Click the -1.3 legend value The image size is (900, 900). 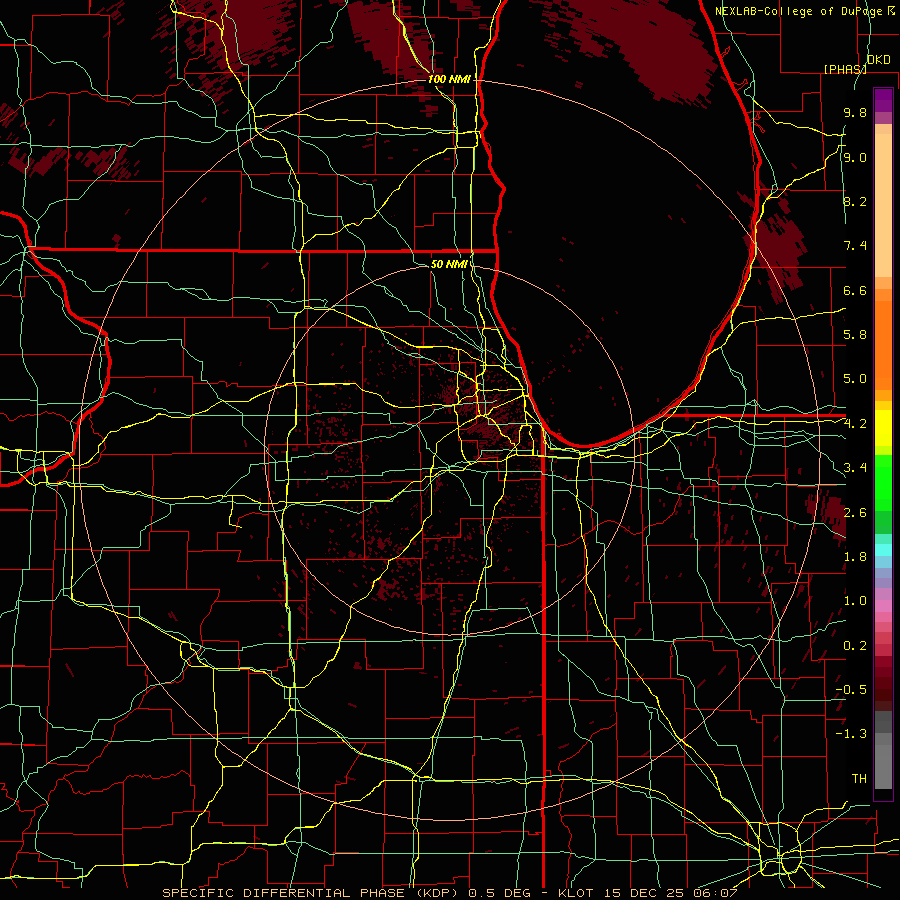[x=851, y=734]
